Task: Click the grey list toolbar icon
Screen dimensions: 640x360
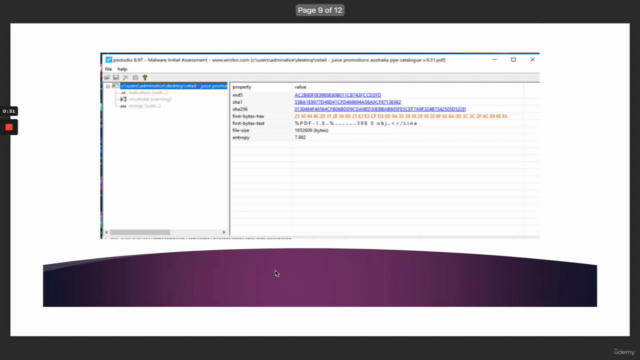Action: pos(135,78)
